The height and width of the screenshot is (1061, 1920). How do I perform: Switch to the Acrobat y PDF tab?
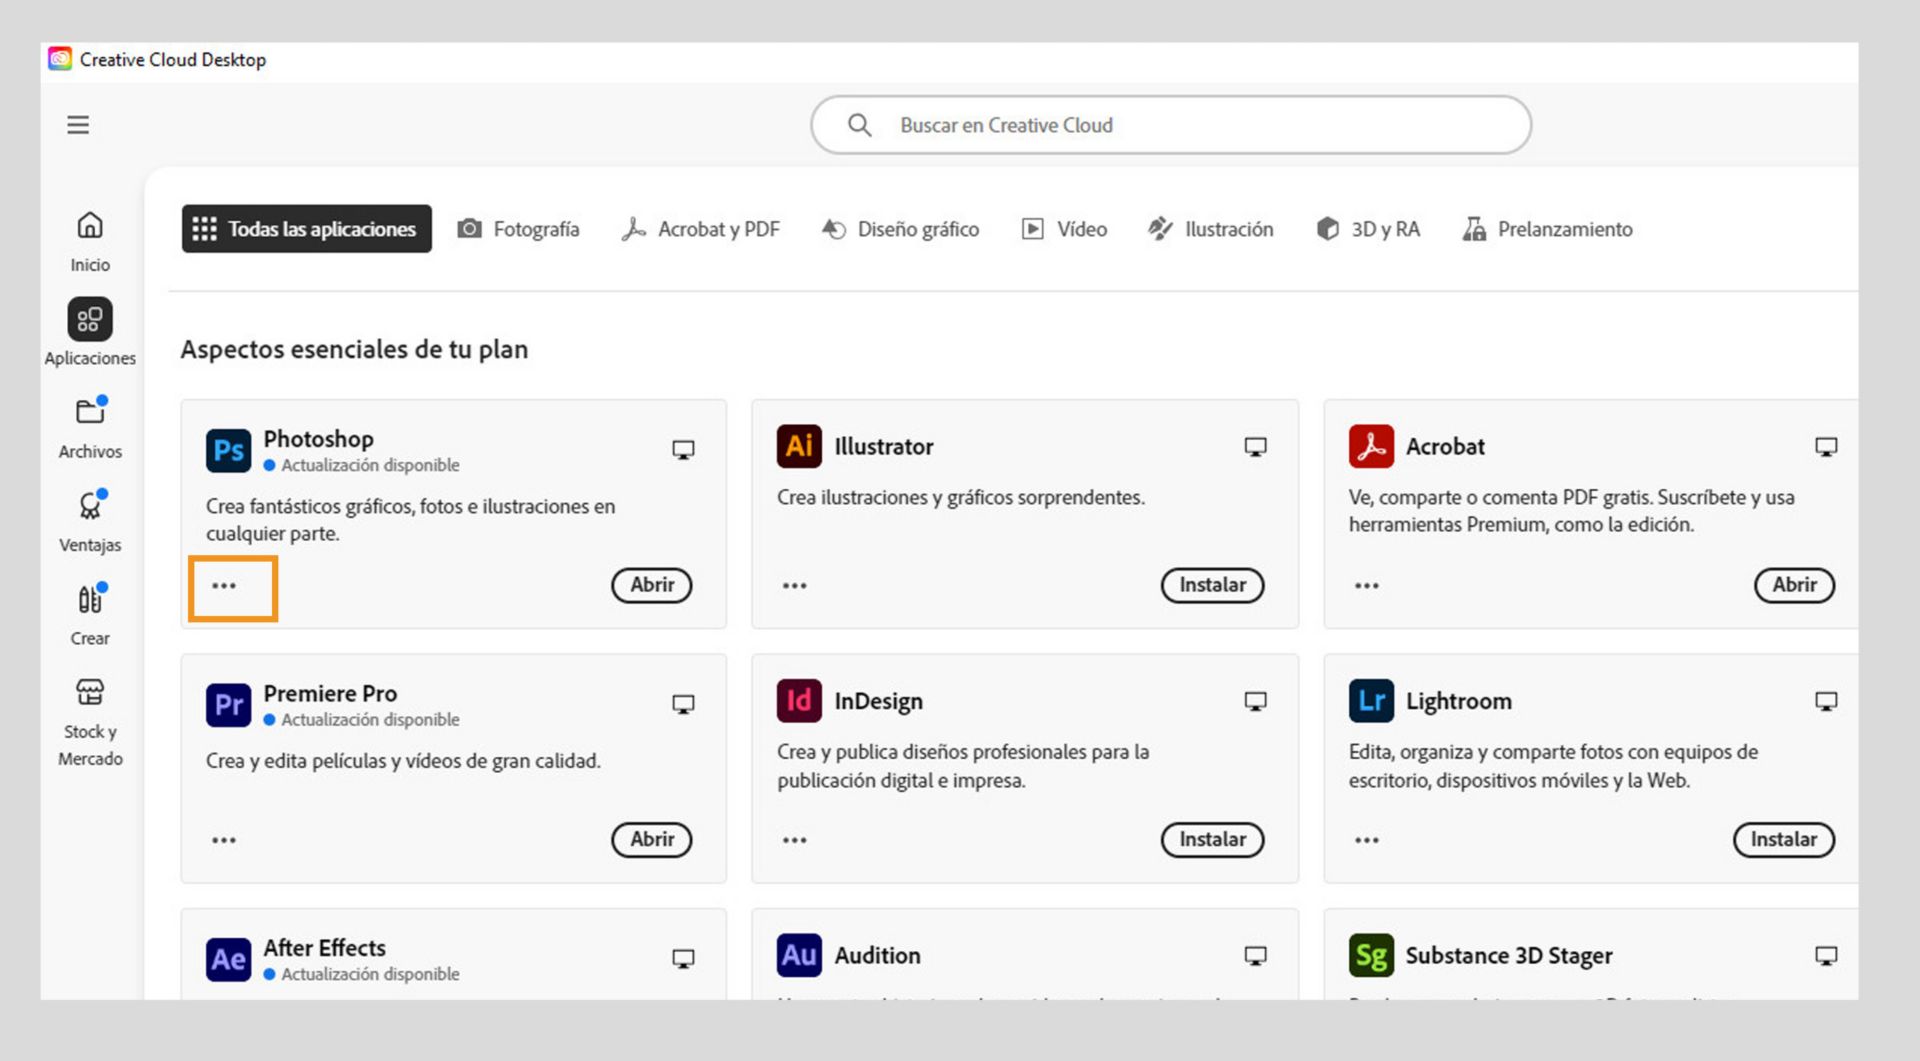[700, 229]
